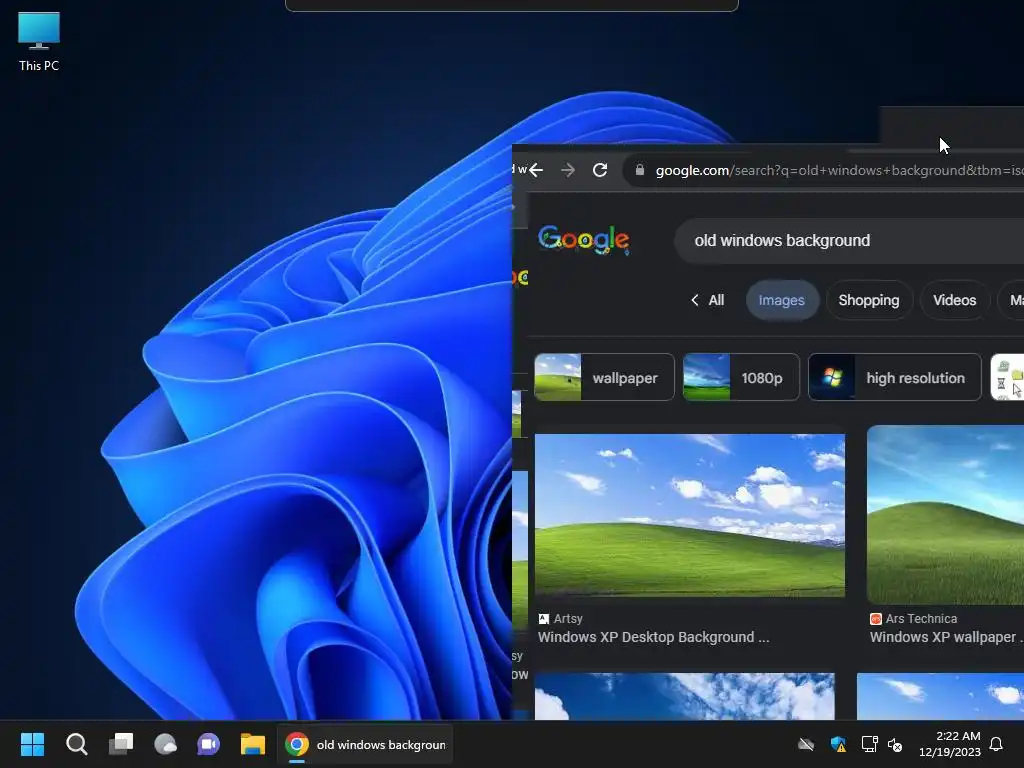Image resolution: width=1024 pixels, height=768 pixels.
Task: Open the Widgets weather icon in taskbar
Action: coord(165,744)
